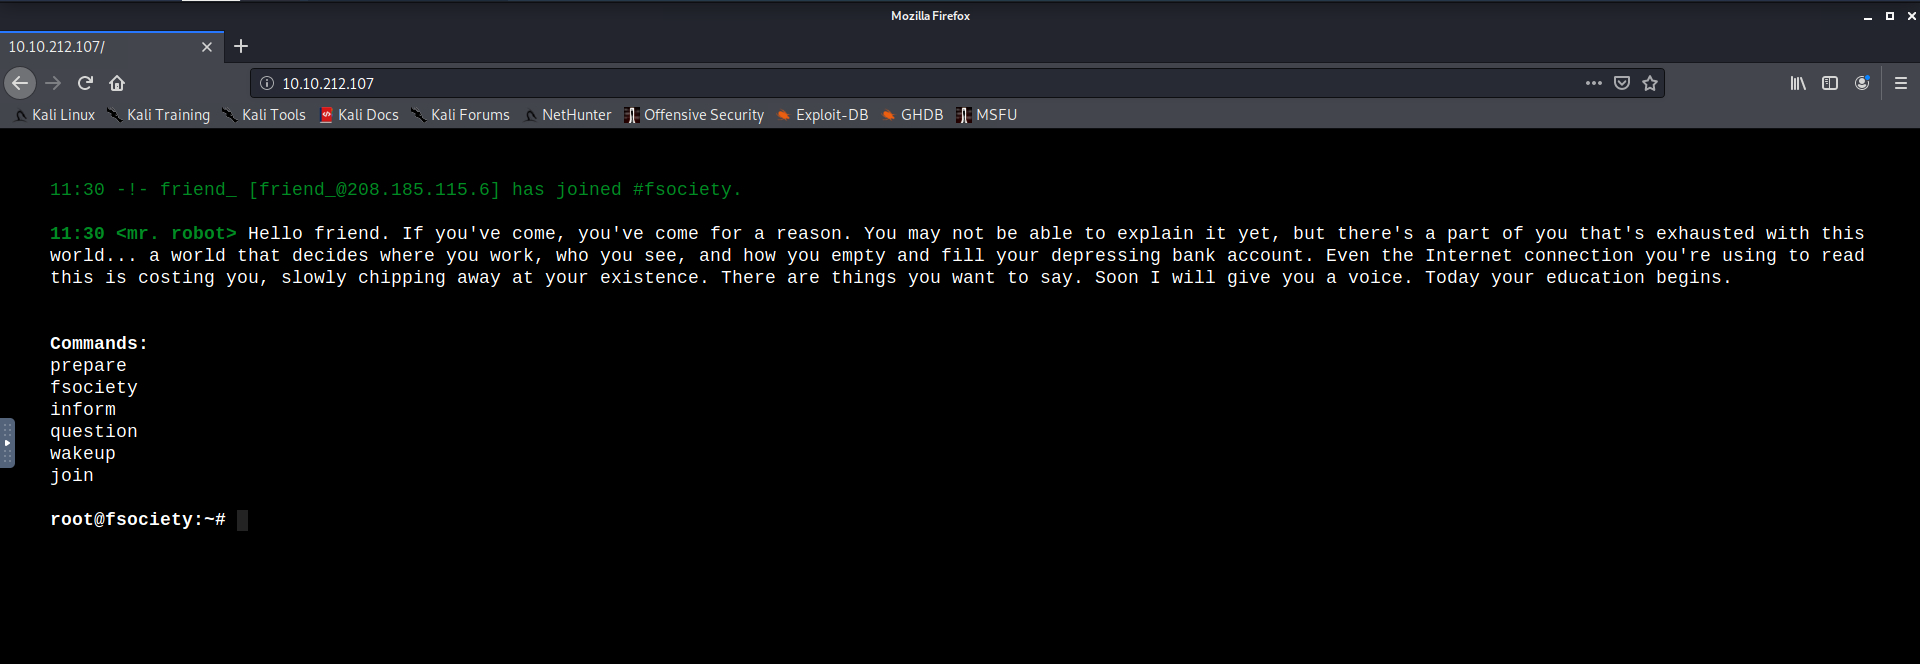The width and height of the screenshot is (1920, 664).
Task: Minimize the Firefox window
Action: 1867,16
